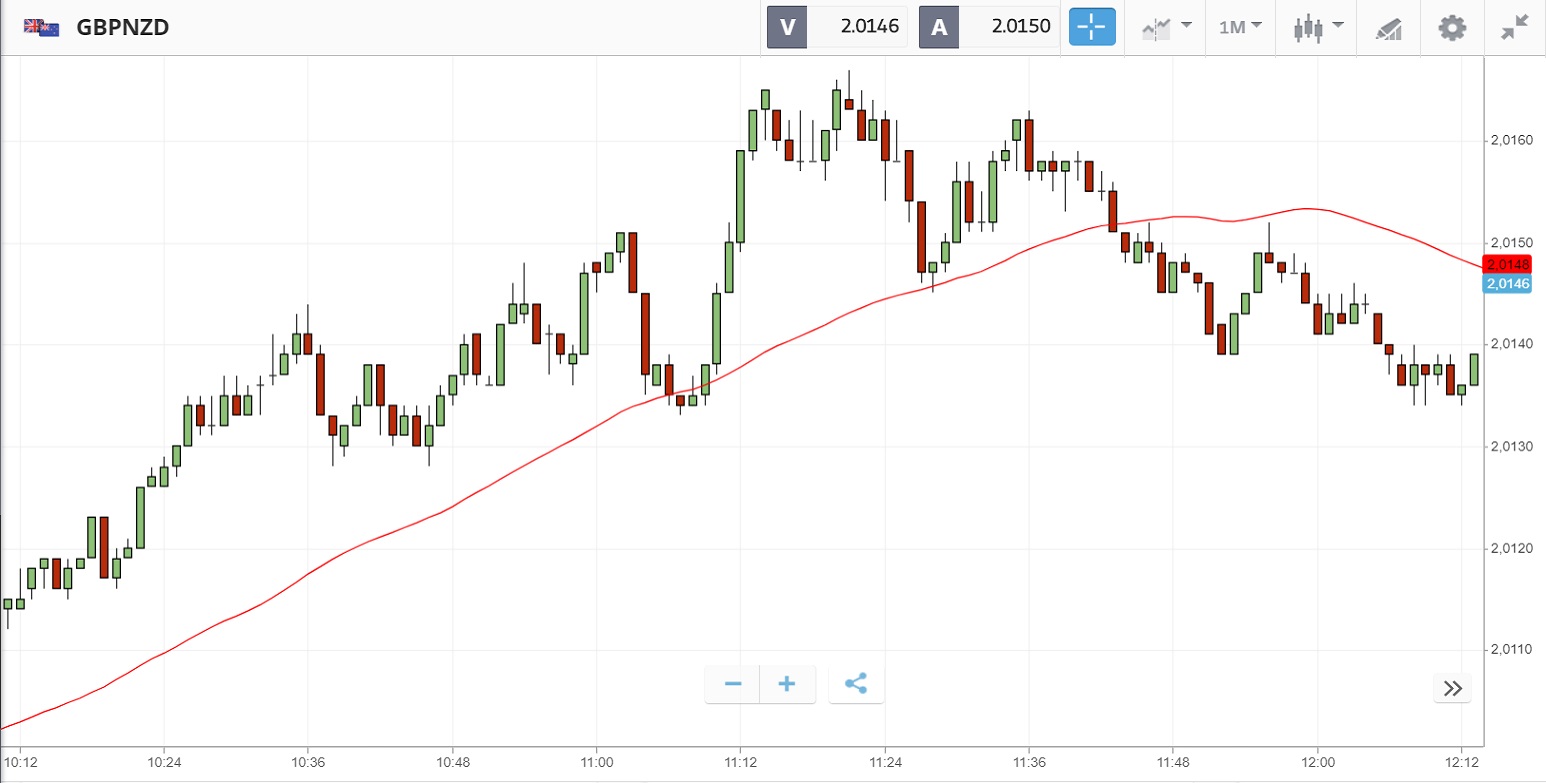Image resolution: width=1546 pixels, height=783 pixels.
Task: Open chart settings gear
Action: tap(1451, 27)
